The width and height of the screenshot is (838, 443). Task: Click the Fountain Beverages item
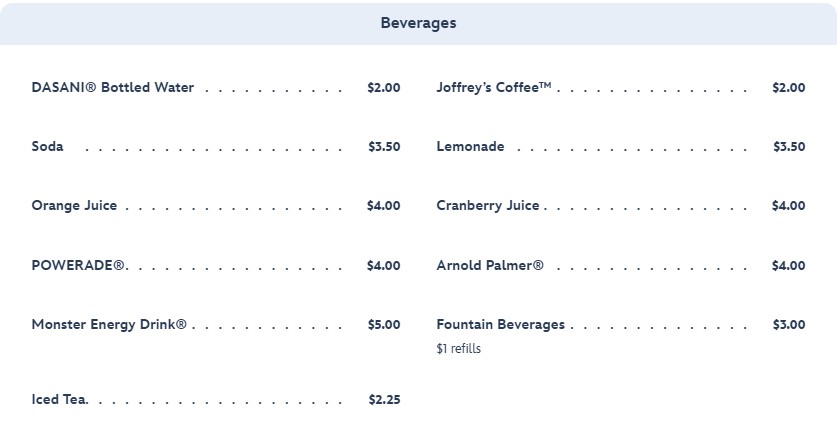pos(500,325)
